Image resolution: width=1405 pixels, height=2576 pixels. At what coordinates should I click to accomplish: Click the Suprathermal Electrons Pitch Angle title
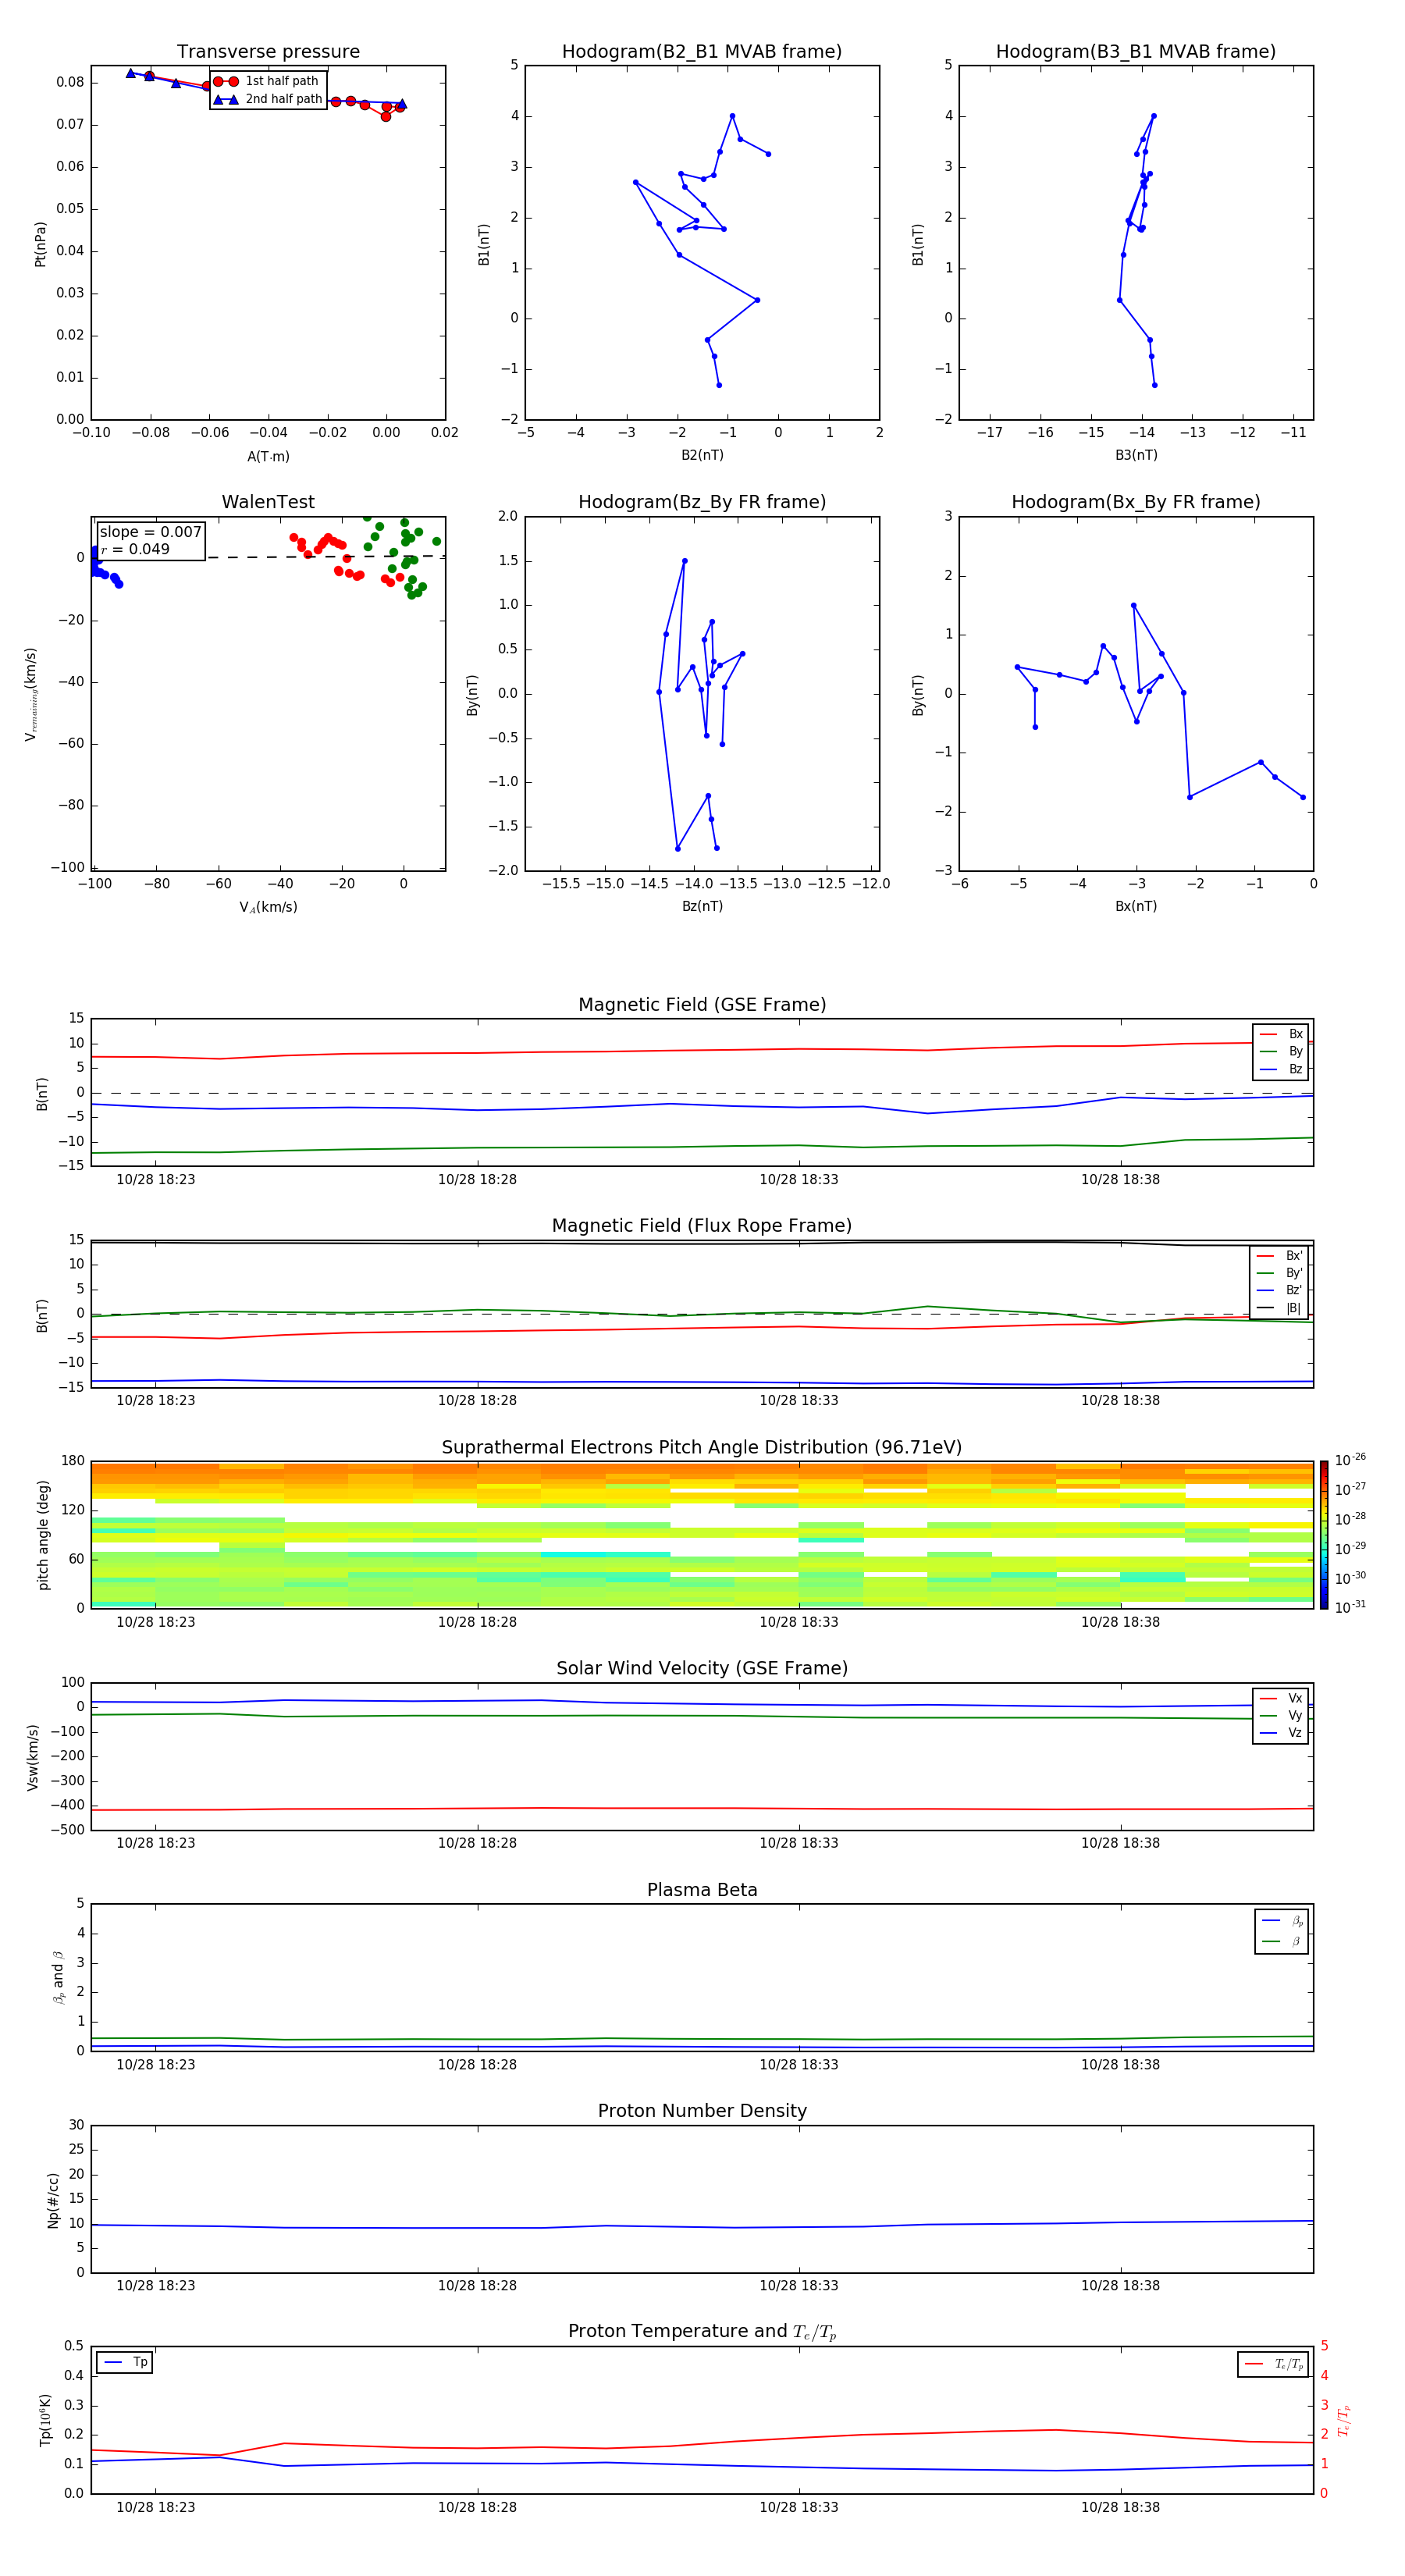[702, 1448]
